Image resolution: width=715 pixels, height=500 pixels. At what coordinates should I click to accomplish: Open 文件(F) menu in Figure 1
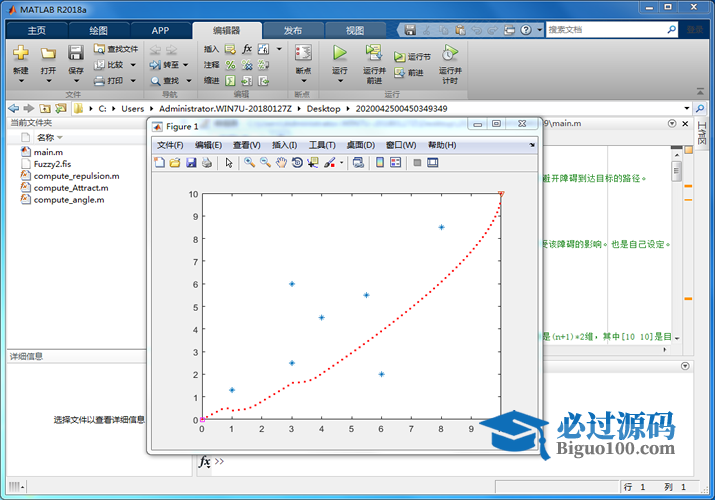click(170, 145)
